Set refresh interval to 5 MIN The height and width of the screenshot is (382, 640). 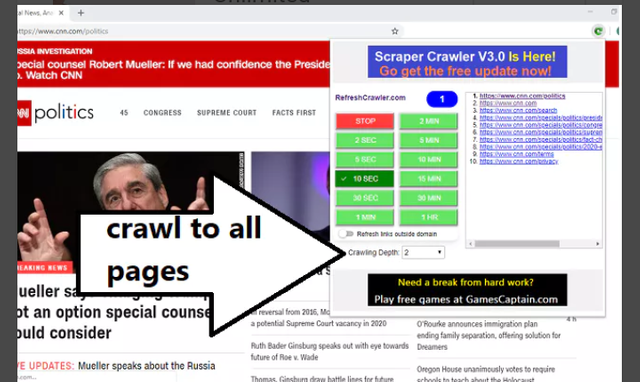click(429, 140)
